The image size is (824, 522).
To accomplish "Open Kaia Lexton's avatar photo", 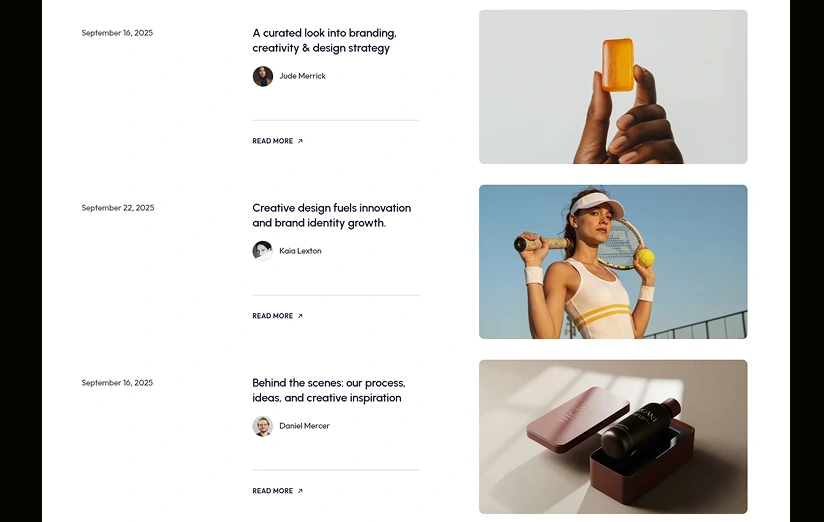I will pyautogui.click(x=263, y=251).
